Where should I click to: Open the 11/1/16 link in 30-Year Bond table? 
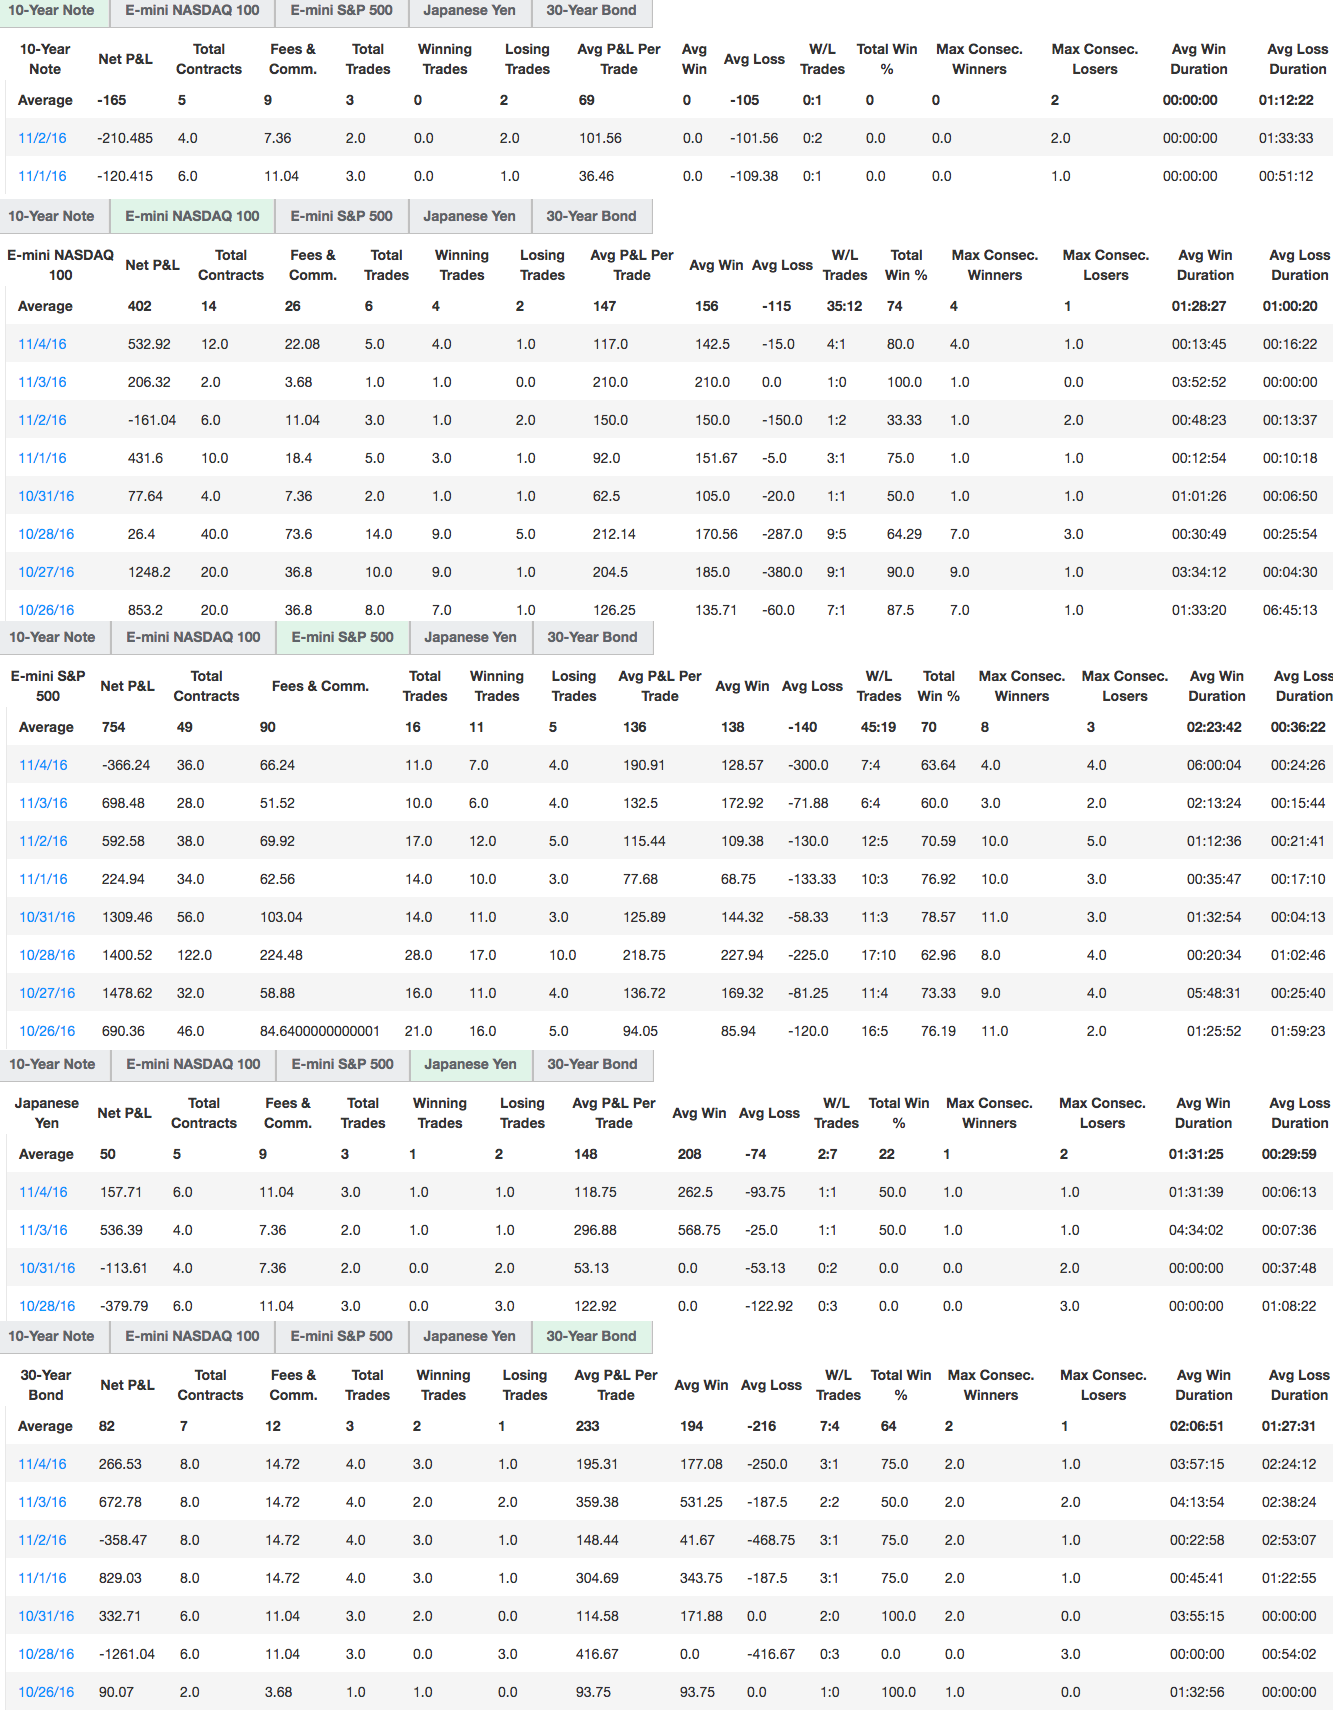(x=42, y=1578)
